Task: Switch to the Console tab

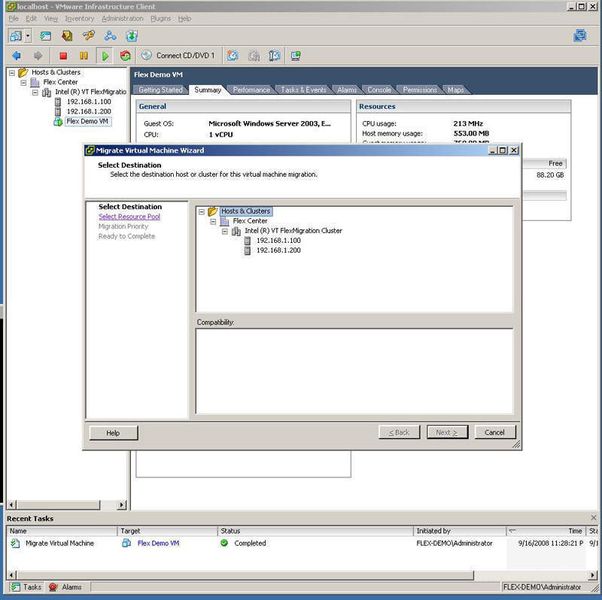Action: tap(379, 90)
